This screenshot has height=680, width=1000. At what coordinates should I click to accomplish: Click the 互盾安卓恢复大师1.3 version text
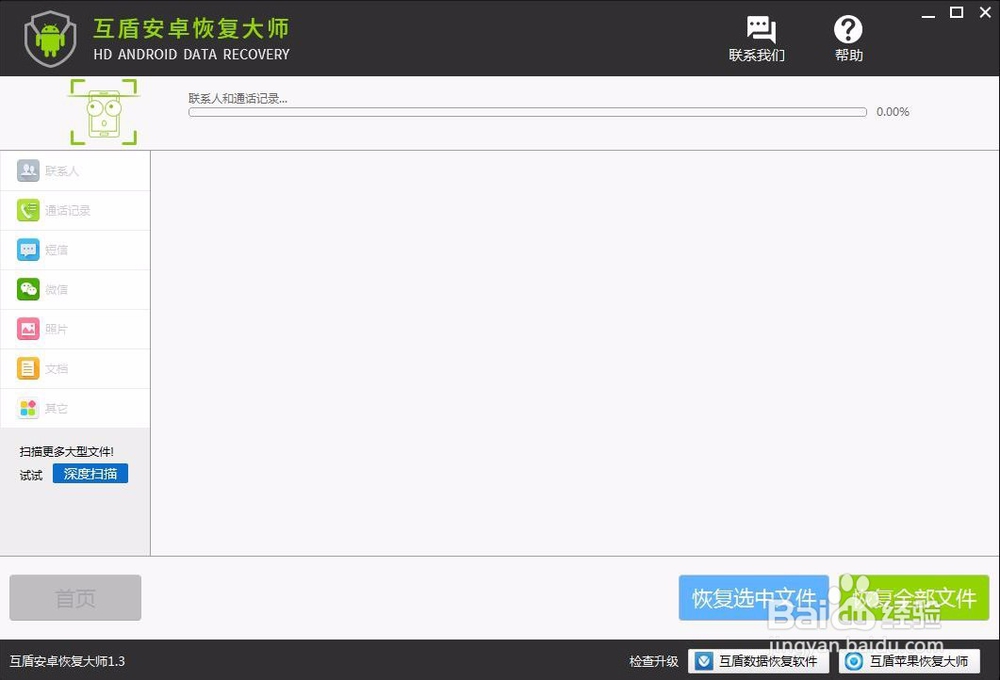[67, 661]
